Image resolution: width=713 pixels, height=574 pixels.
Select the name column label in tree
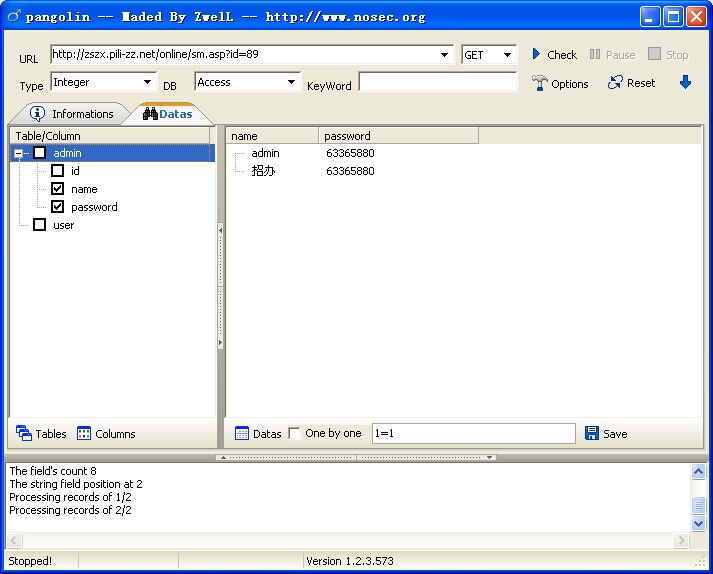click(84, 189)
